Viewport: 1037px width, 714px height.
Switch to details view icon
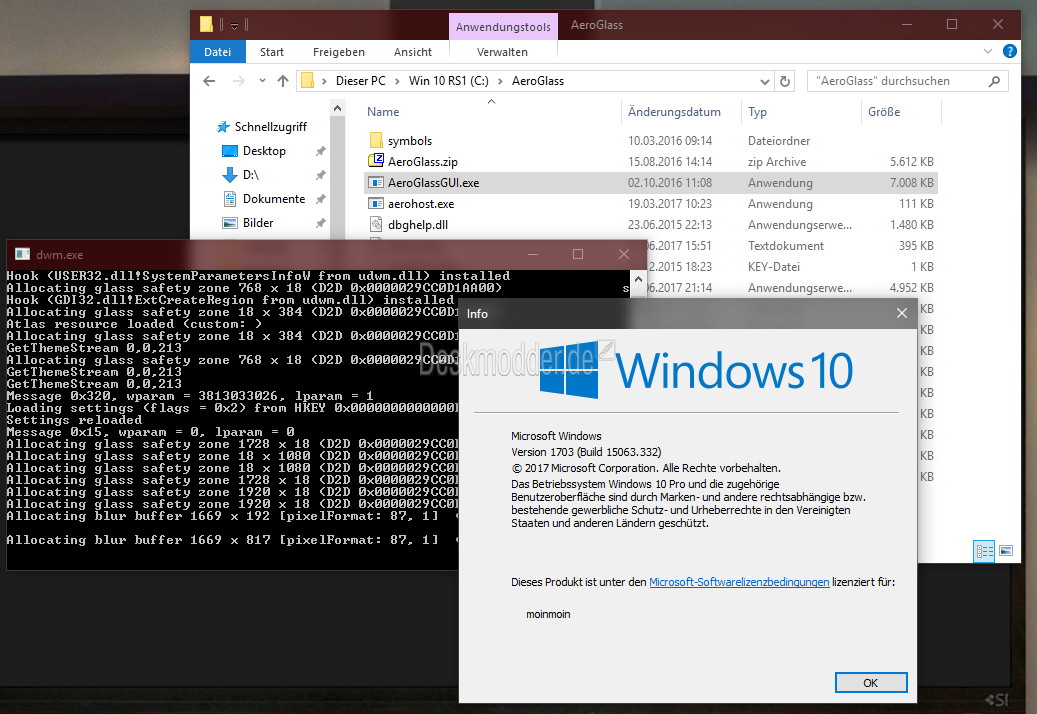(984, 551)
